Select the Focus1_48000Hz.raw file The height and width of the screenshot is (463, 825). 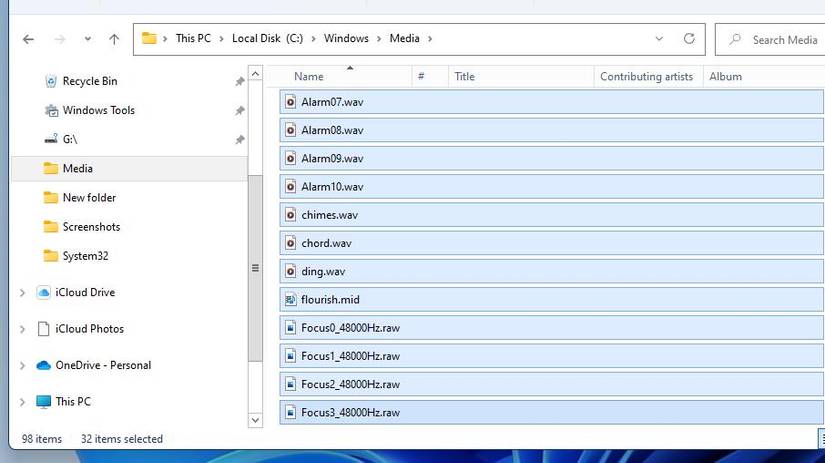pos(551,356)
